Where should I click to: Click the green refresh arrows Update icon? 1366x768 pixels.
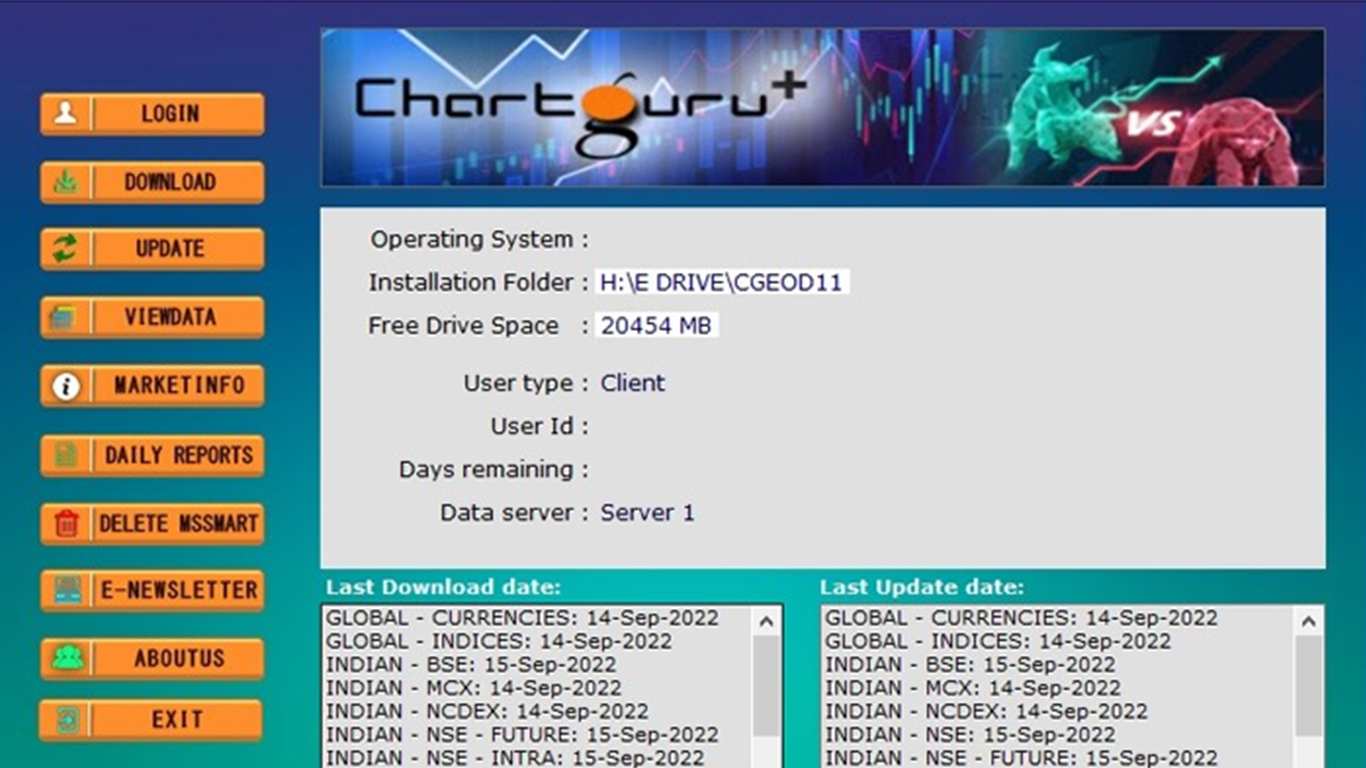point(66,249)
